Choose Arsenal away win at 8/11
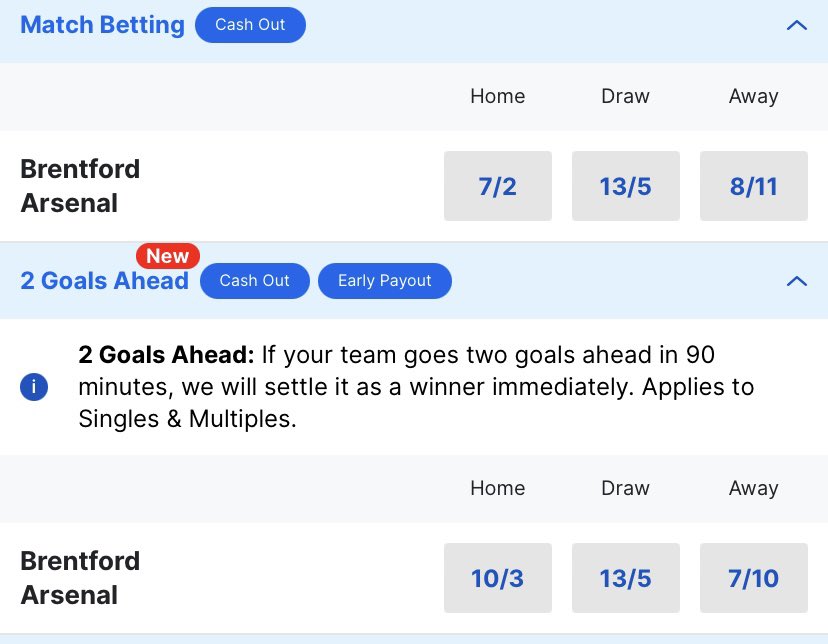The height and width of the screenshot is (644, 828). pos(754,186)
